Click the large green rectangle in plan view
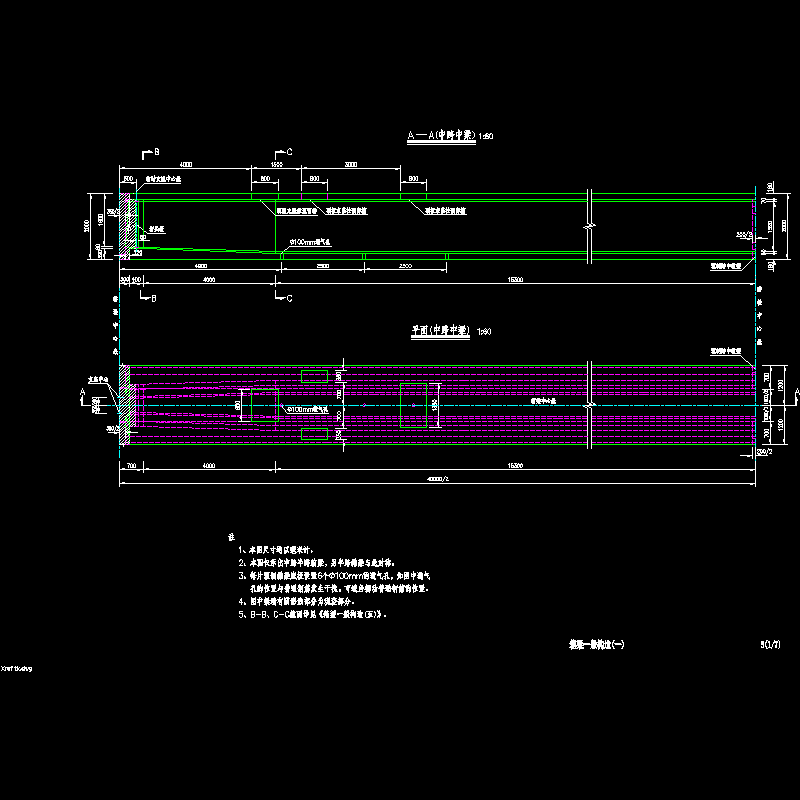This screenshot has width=800, height=800. [413, 405]
